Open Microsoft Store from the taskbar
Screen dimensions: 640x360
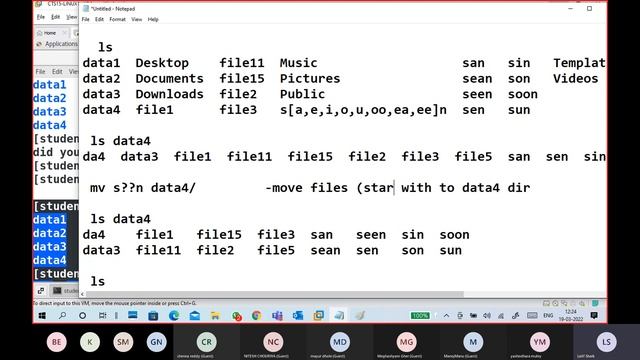point(153,316)
